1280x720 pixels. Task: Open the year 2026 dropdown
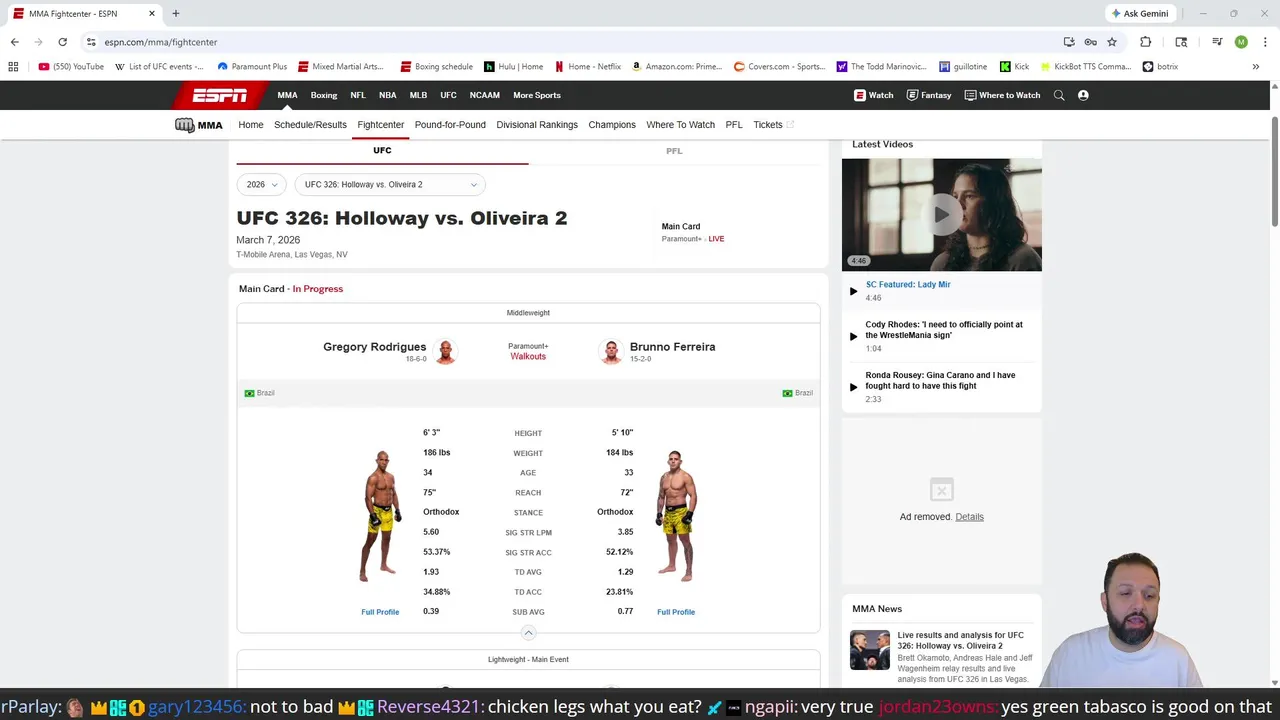pyautogui.click(x=262, y=184)
